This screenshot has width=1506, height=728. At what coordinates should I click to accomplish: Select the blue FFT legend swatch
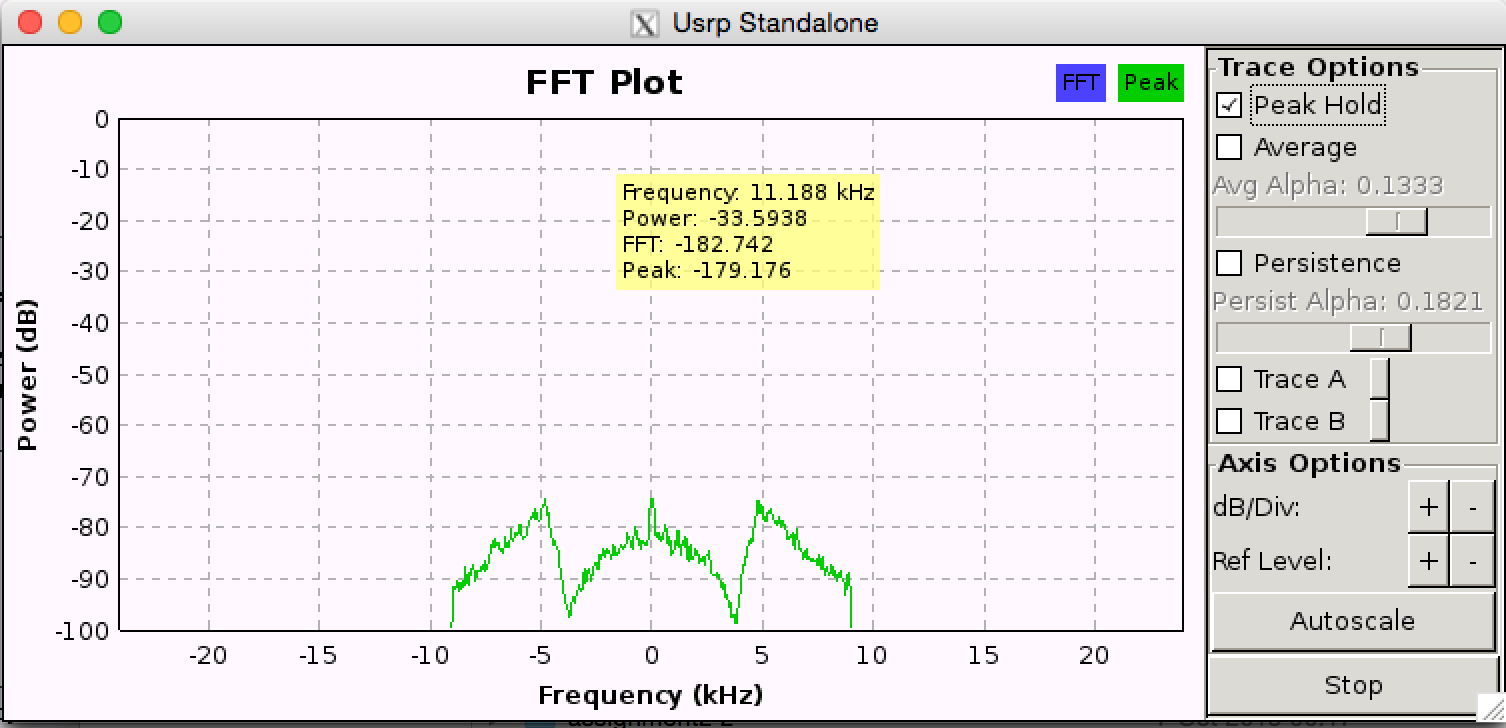click(x=1080, y=83)
